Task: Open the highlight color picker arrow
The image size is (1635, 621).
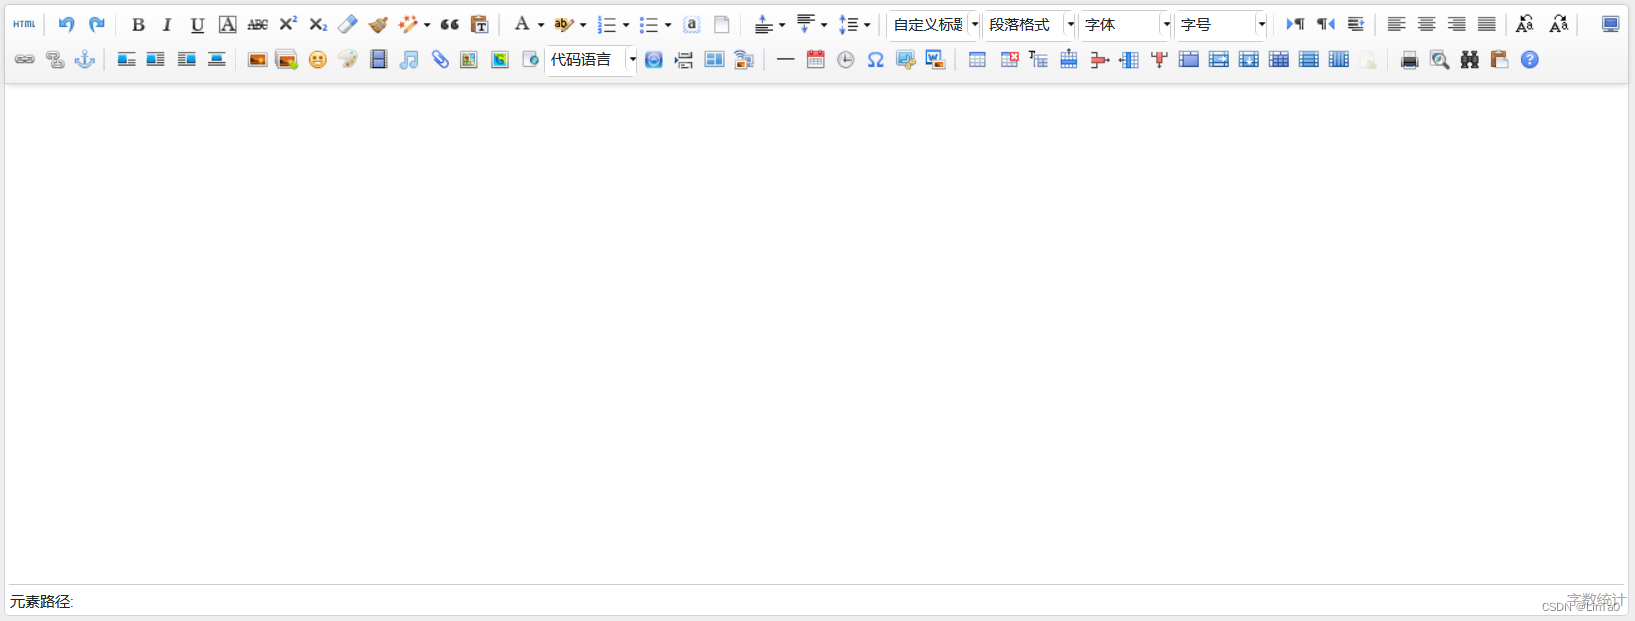Action: point(583,25)
